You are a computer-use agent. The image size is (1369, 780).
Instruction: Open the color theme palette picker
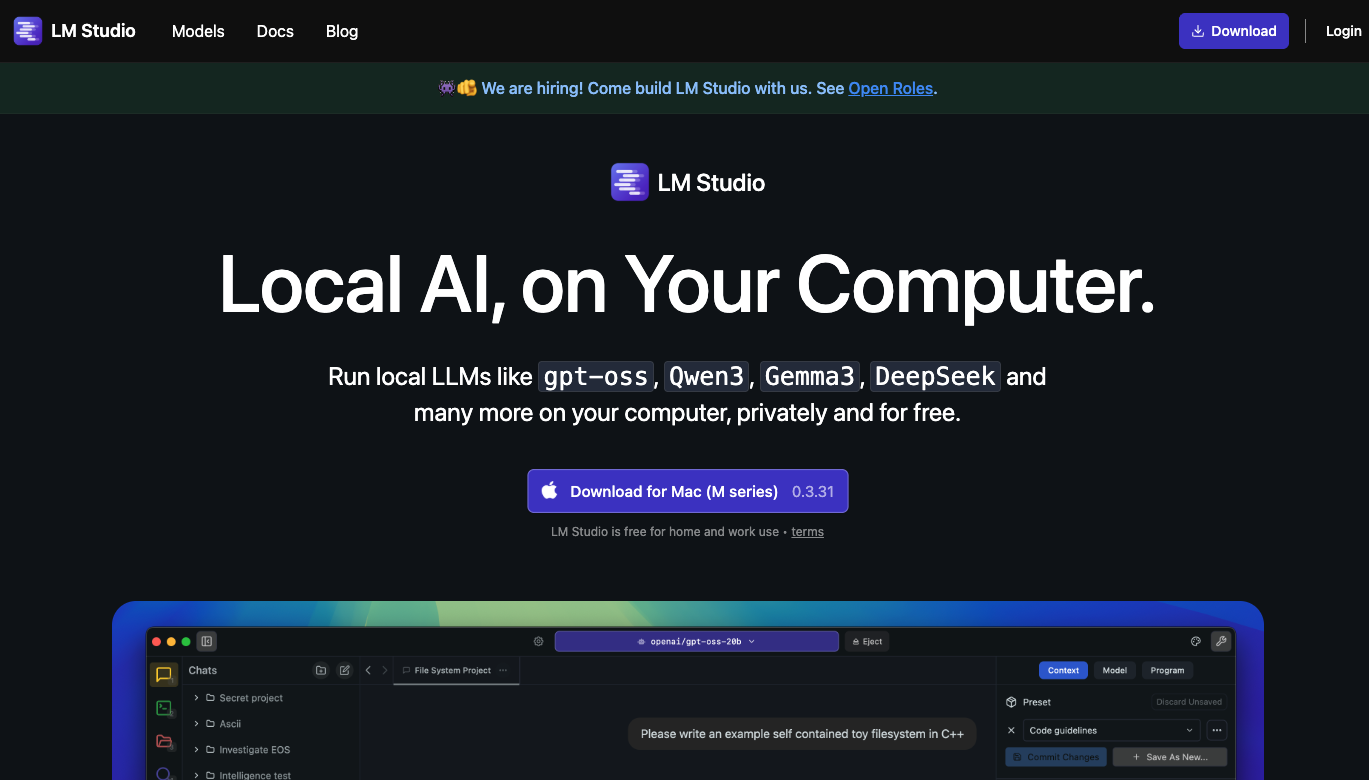(1195, 641)
